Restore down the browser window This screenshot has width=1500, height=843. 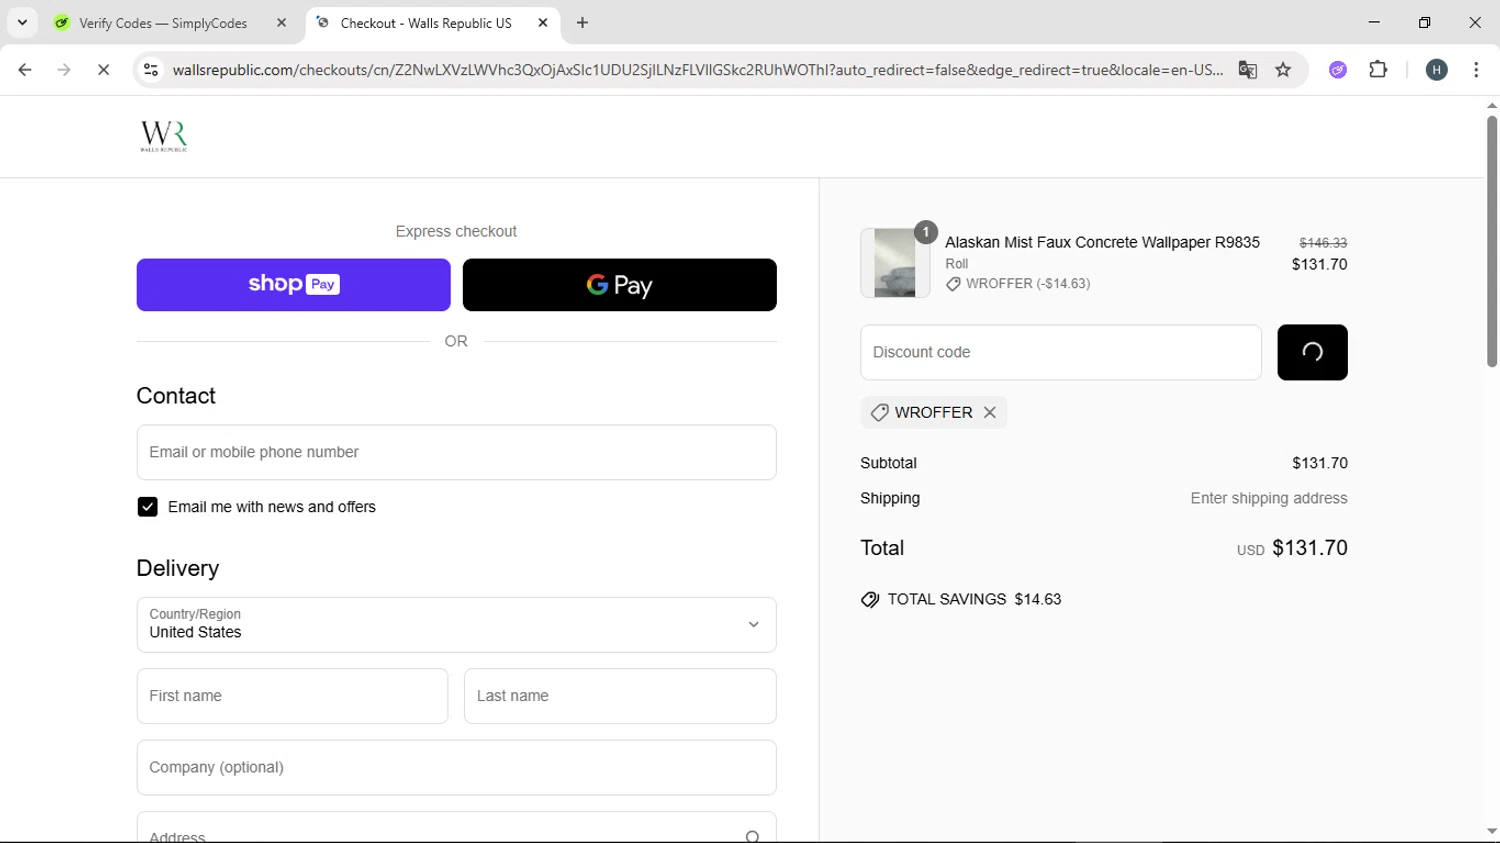pyautogui.click(x=1425, y=22)
